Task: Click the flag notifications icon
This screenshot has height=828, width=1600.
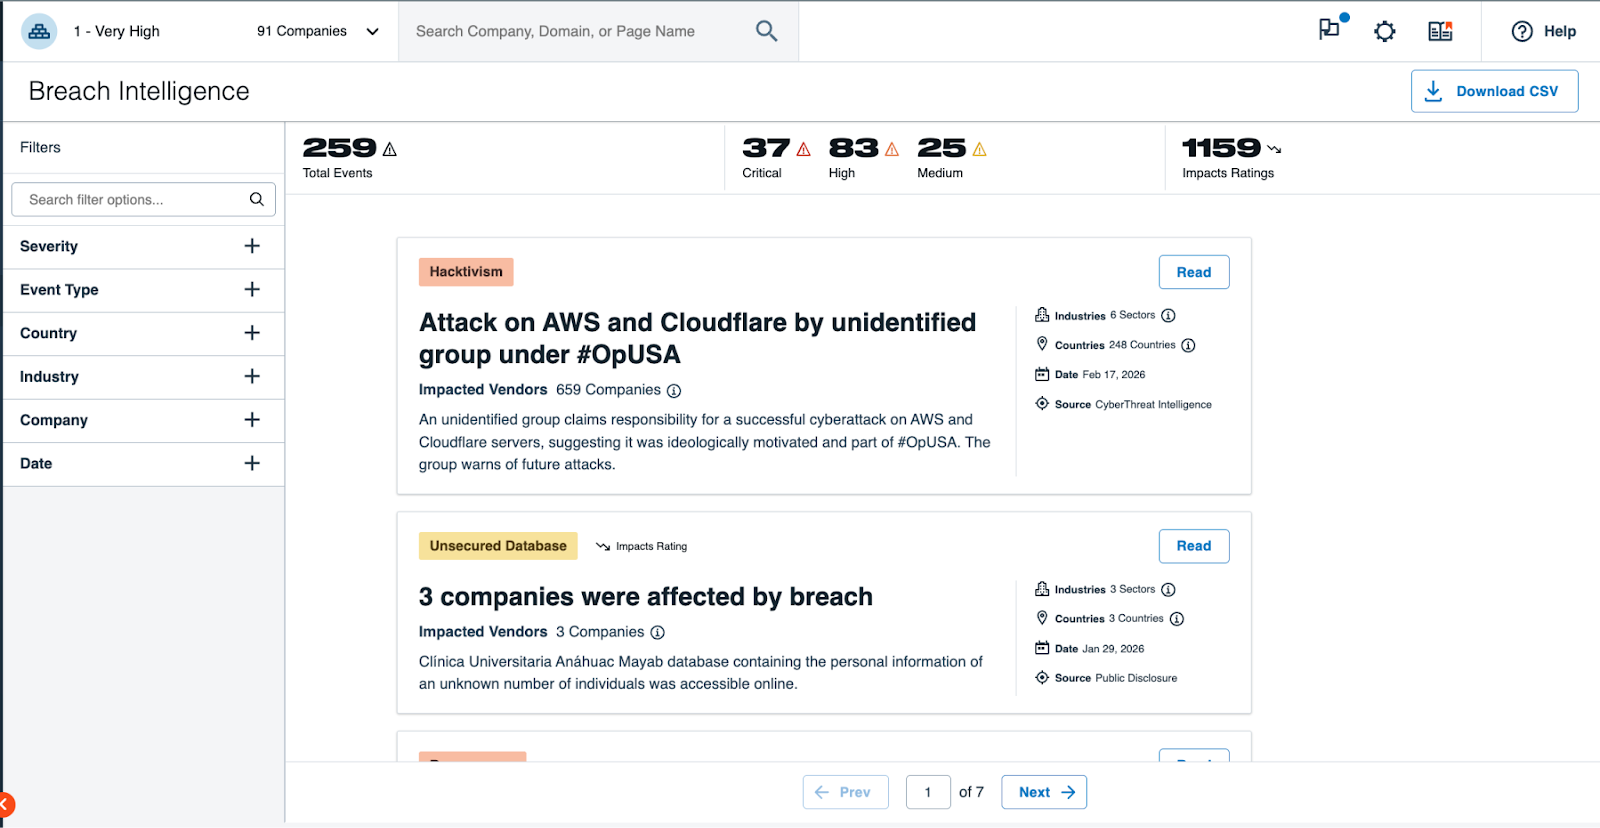Action: click(1329, 30)
